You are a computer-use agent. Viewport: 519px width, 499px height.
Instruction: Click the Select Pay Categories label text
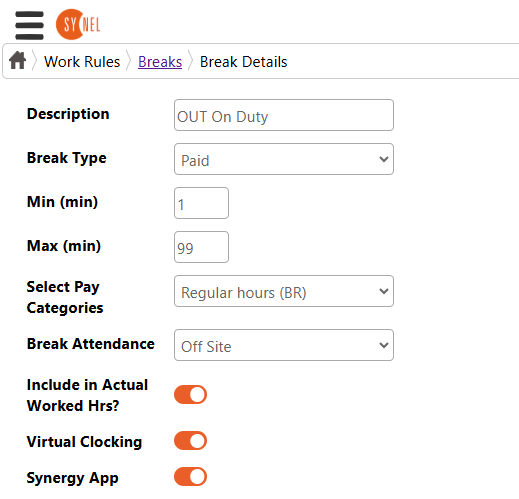coord(65,297)
